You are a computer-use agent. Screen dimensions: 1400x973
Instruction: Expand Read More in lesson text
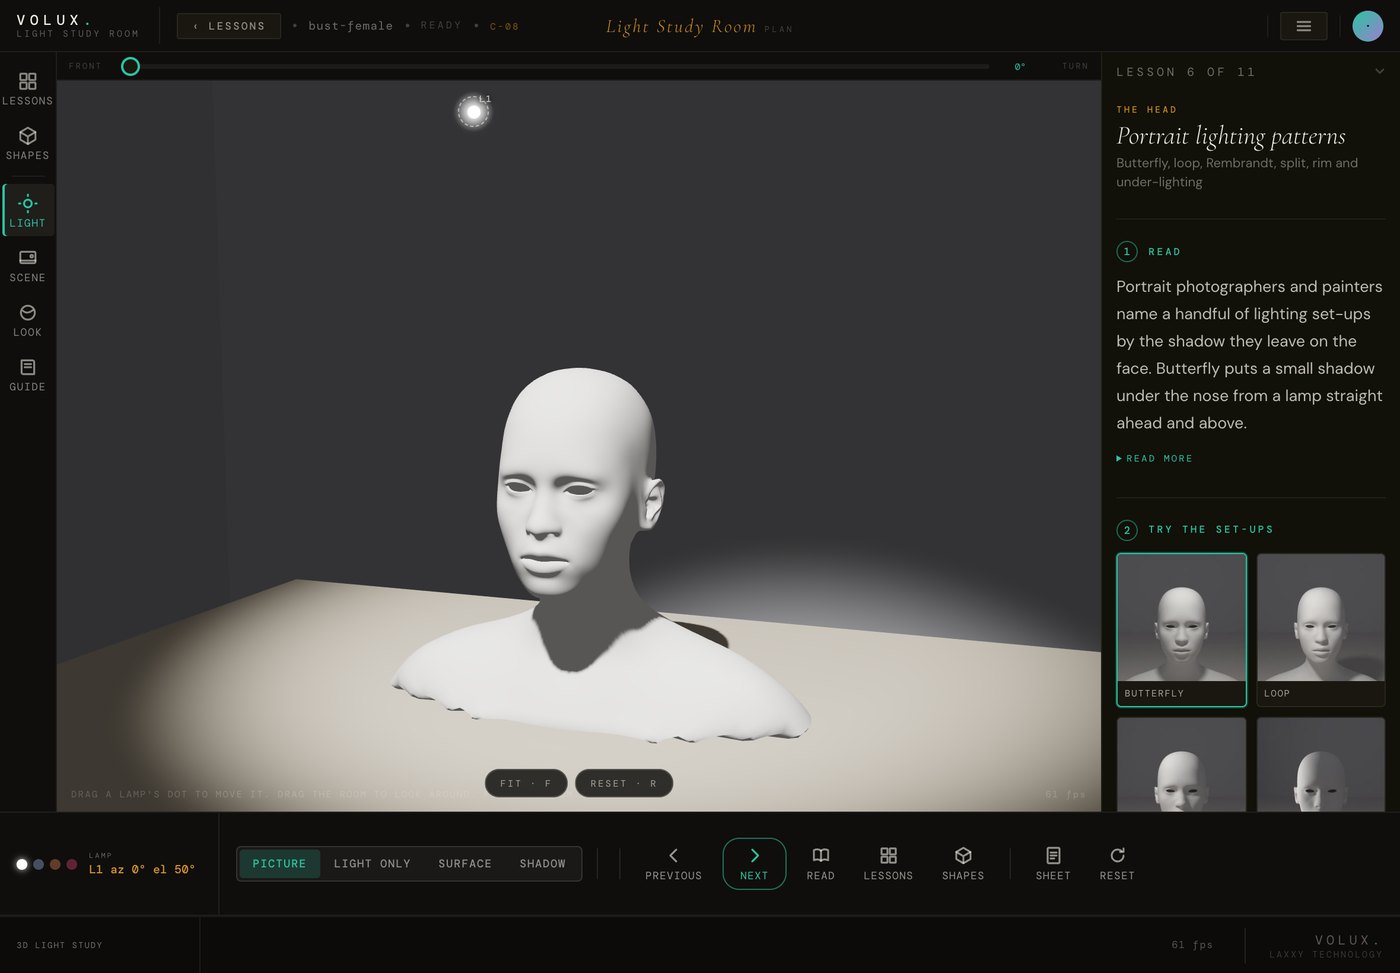pos(1154,459)
